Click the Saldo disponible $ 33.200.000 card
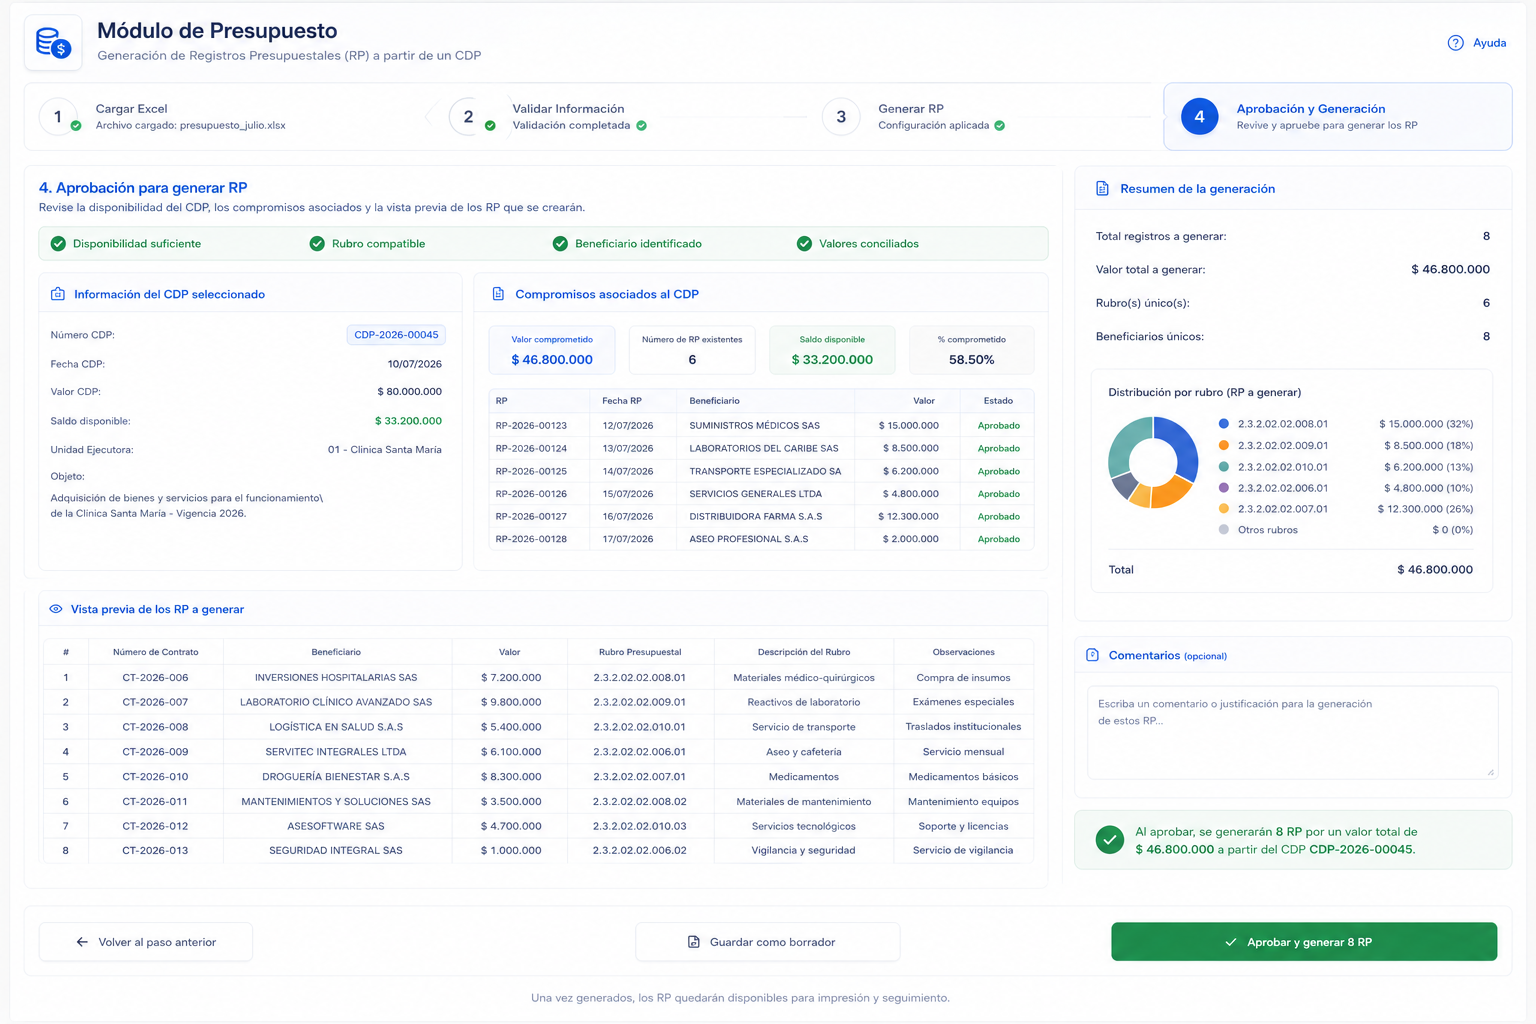1536x1024 pixels. click(832, 351)
